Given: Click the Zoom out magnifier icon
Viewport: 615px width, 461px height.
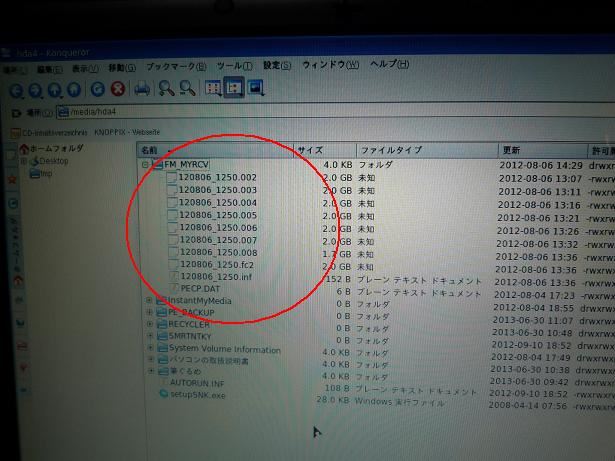Looking at the screenshot, I should 188,88.
